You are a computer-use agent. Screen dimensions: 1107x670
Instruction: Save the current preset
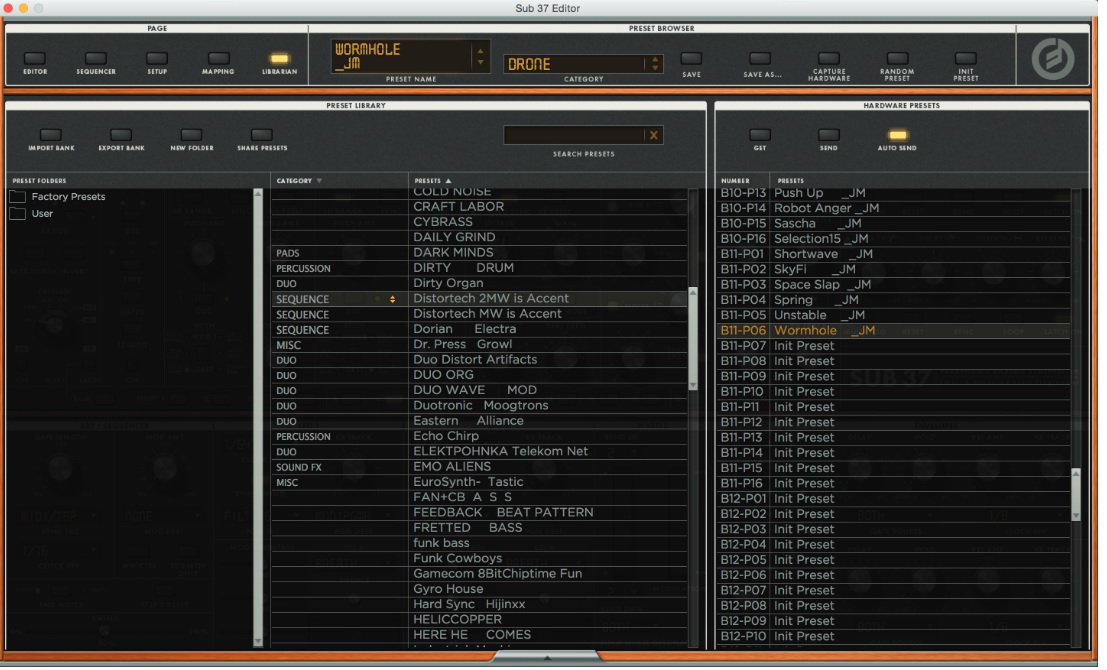[x=691, y=58]
